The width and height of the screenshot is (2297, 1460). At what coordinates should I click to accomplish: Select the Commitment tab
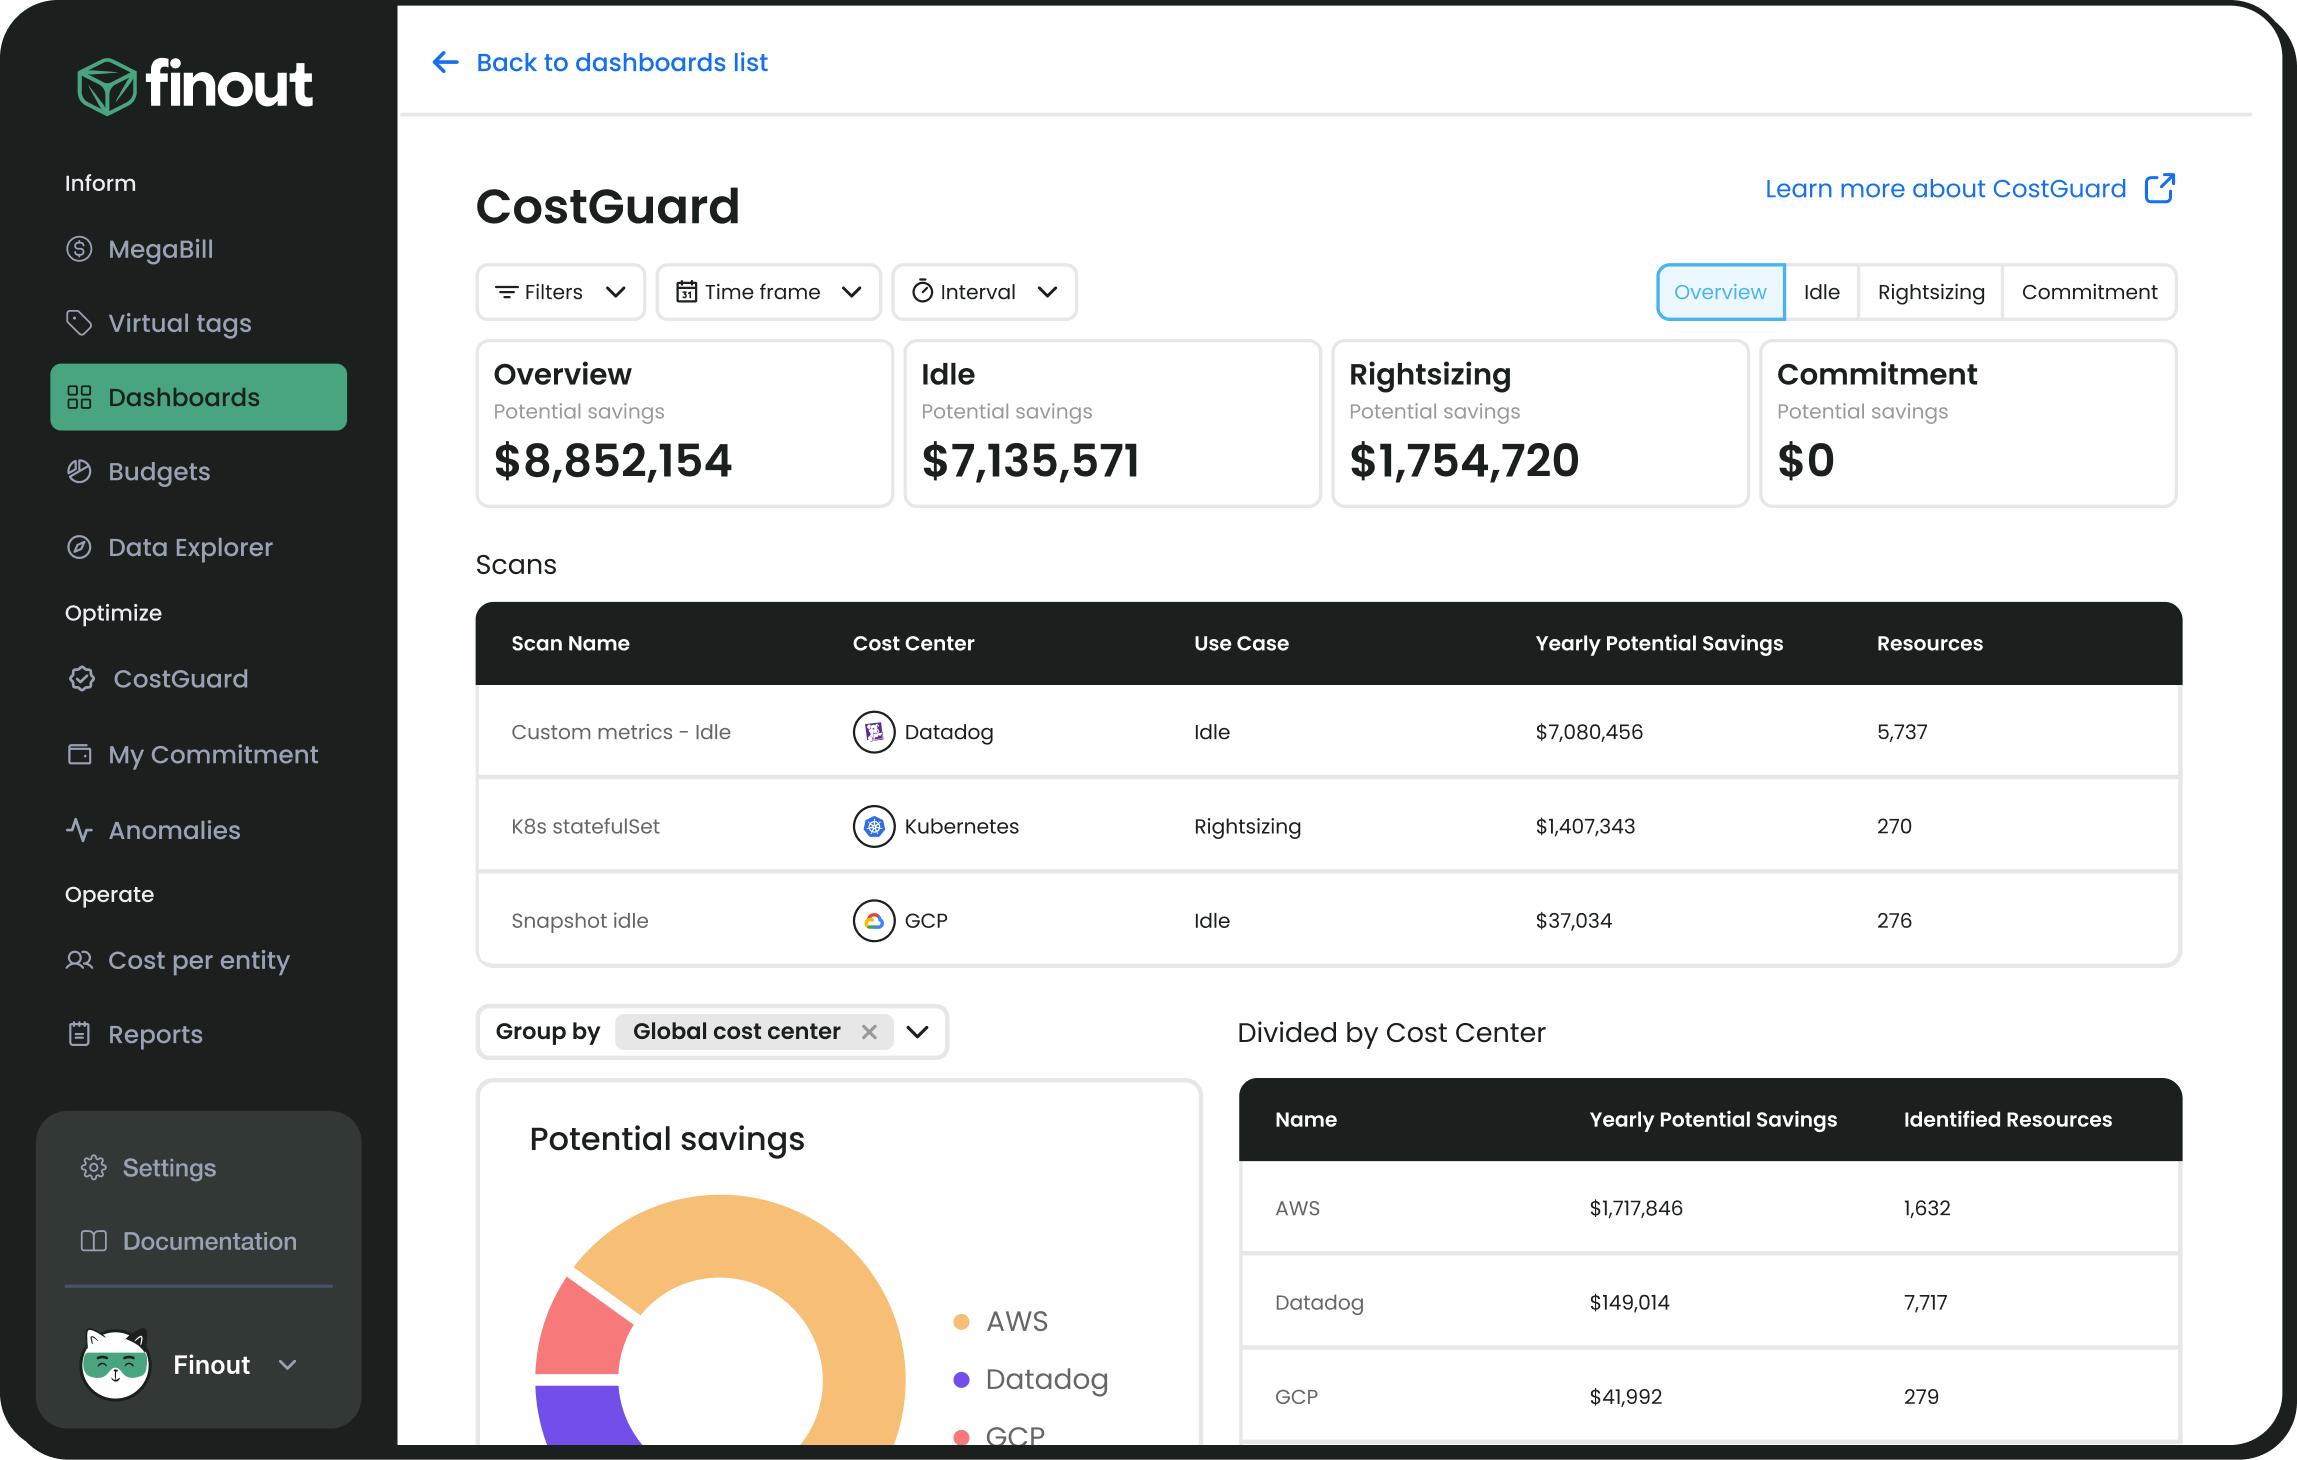2089,292
